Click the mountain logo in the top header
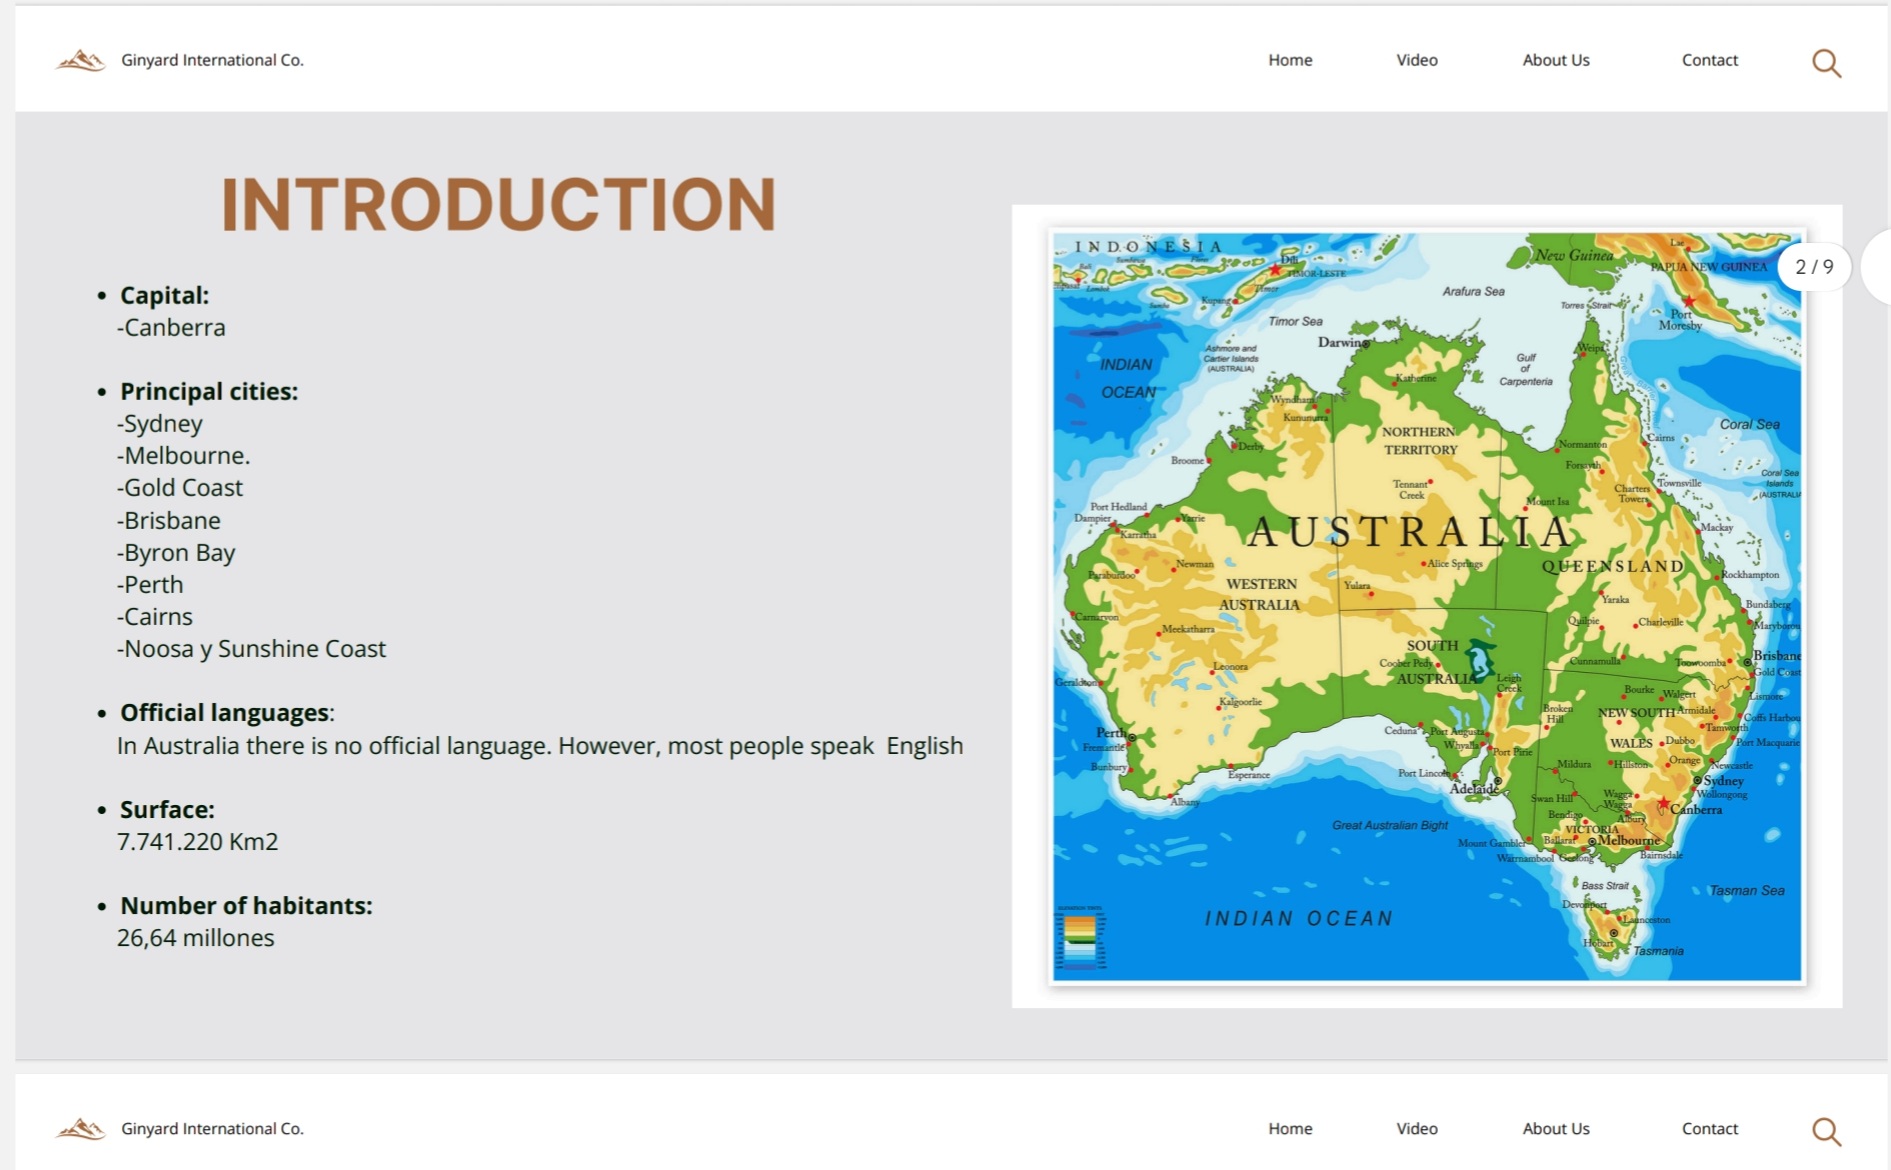Screen dimensions: 1891x1170 pos(81,61)
